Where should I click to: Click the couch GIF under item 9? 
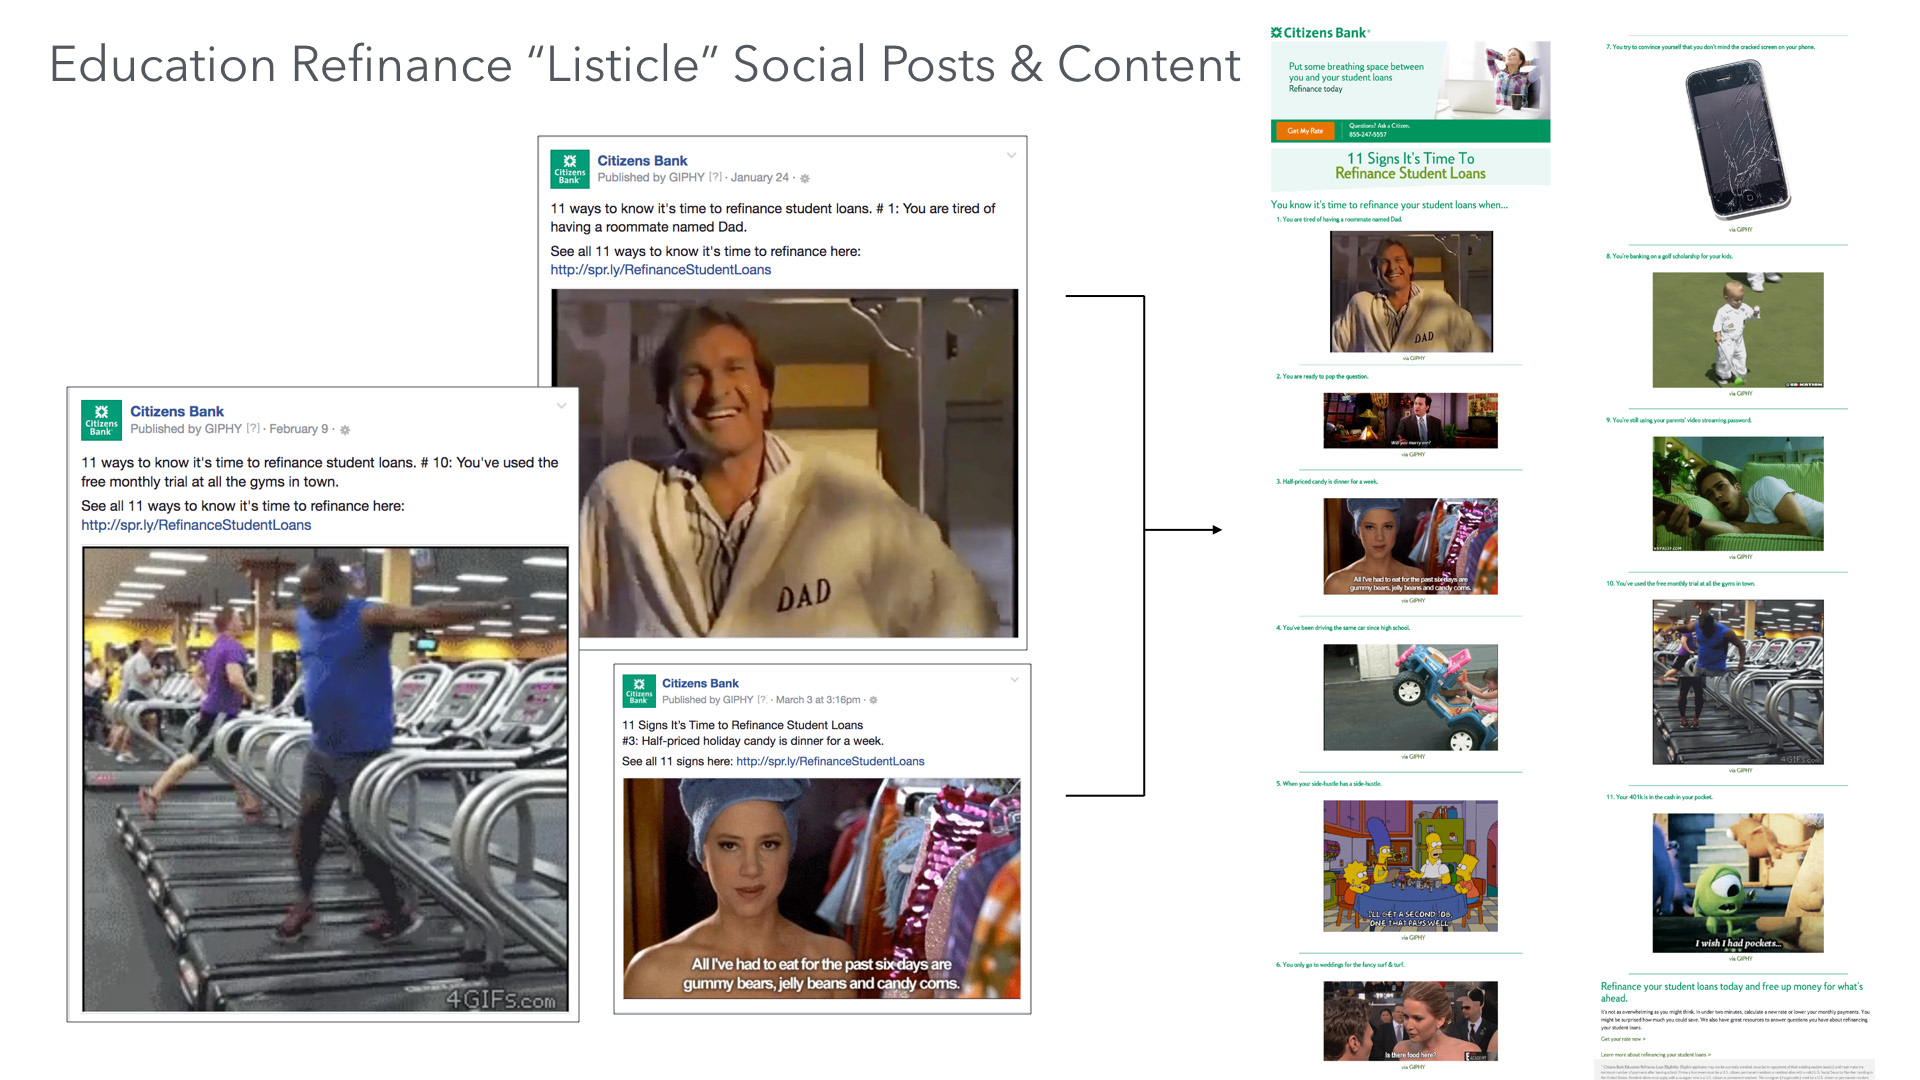(1738, 494)
